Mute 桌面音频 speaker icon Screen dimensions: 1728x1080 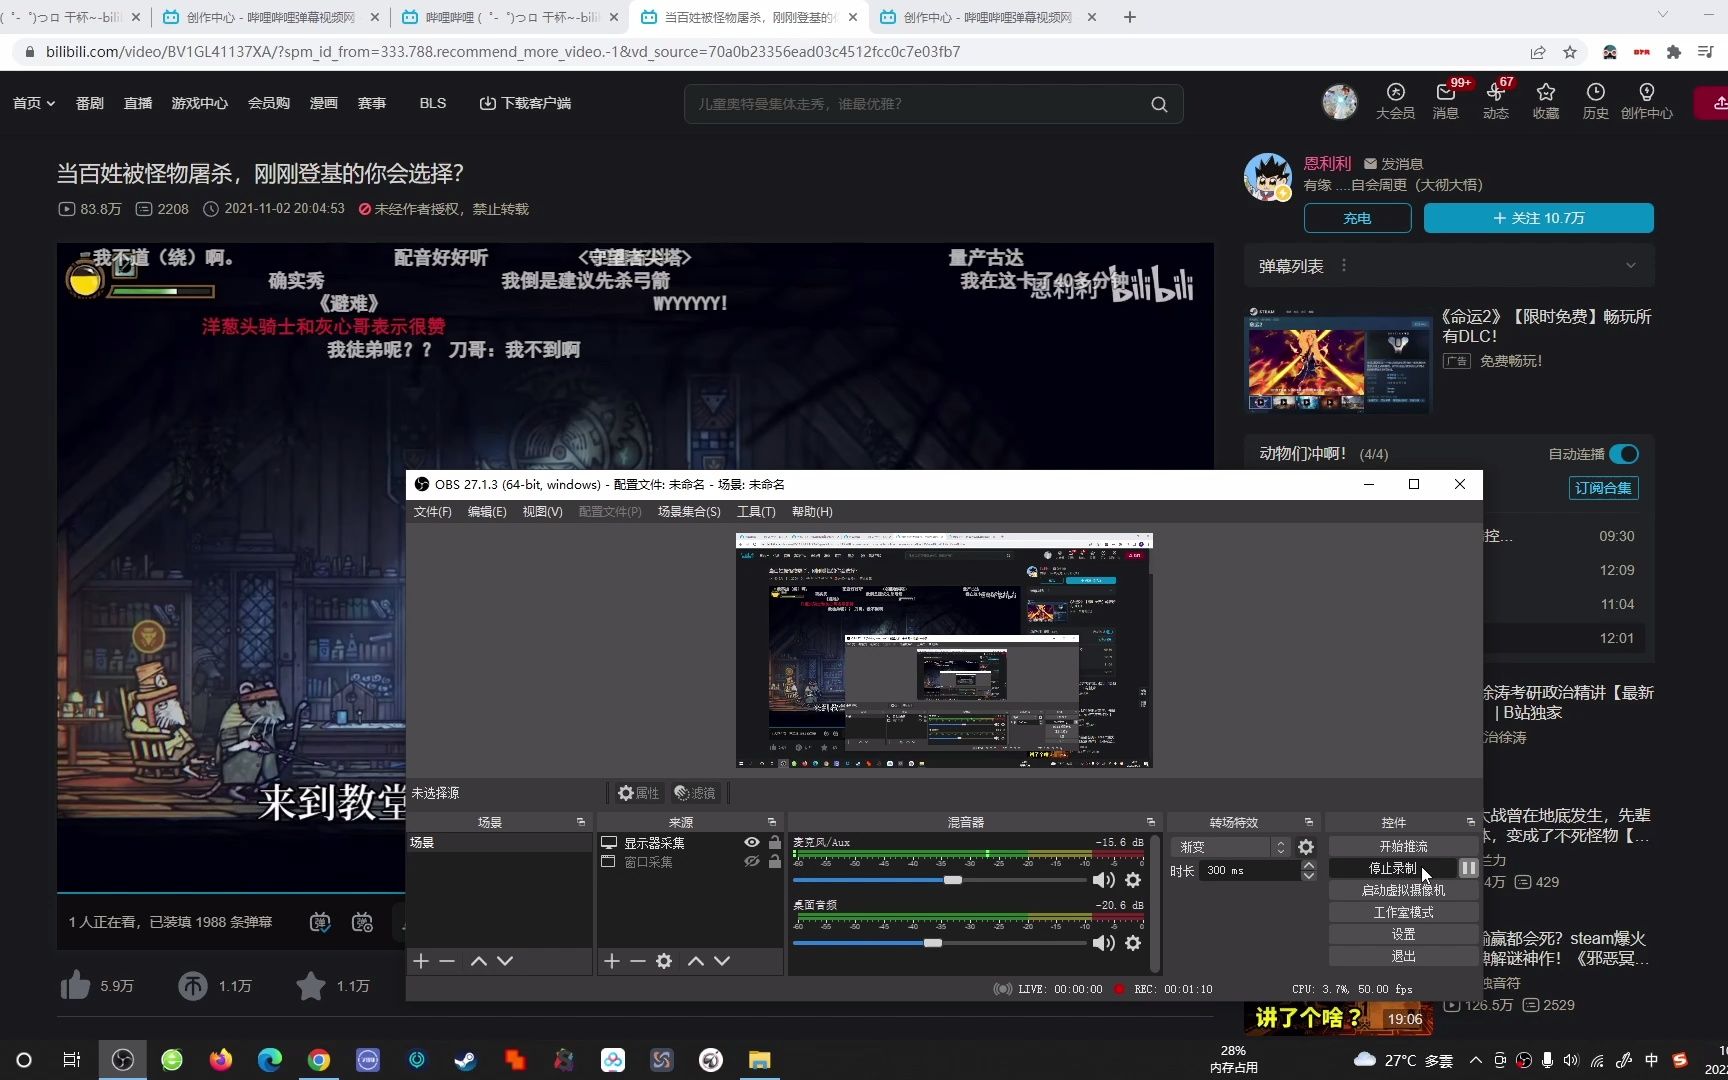(x=1103, y=943)
